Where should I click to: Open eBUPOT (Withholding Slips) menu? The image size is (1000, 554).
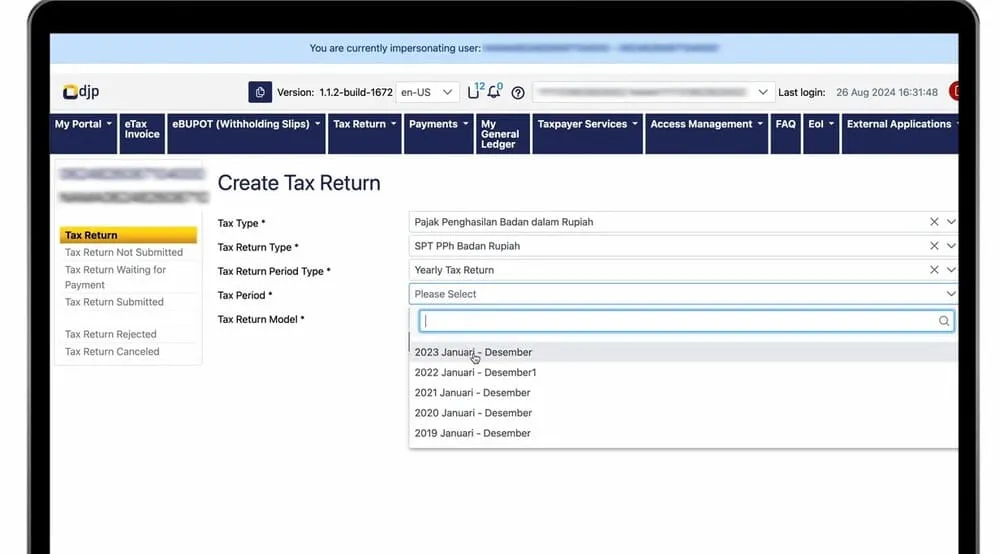(246, 124)
